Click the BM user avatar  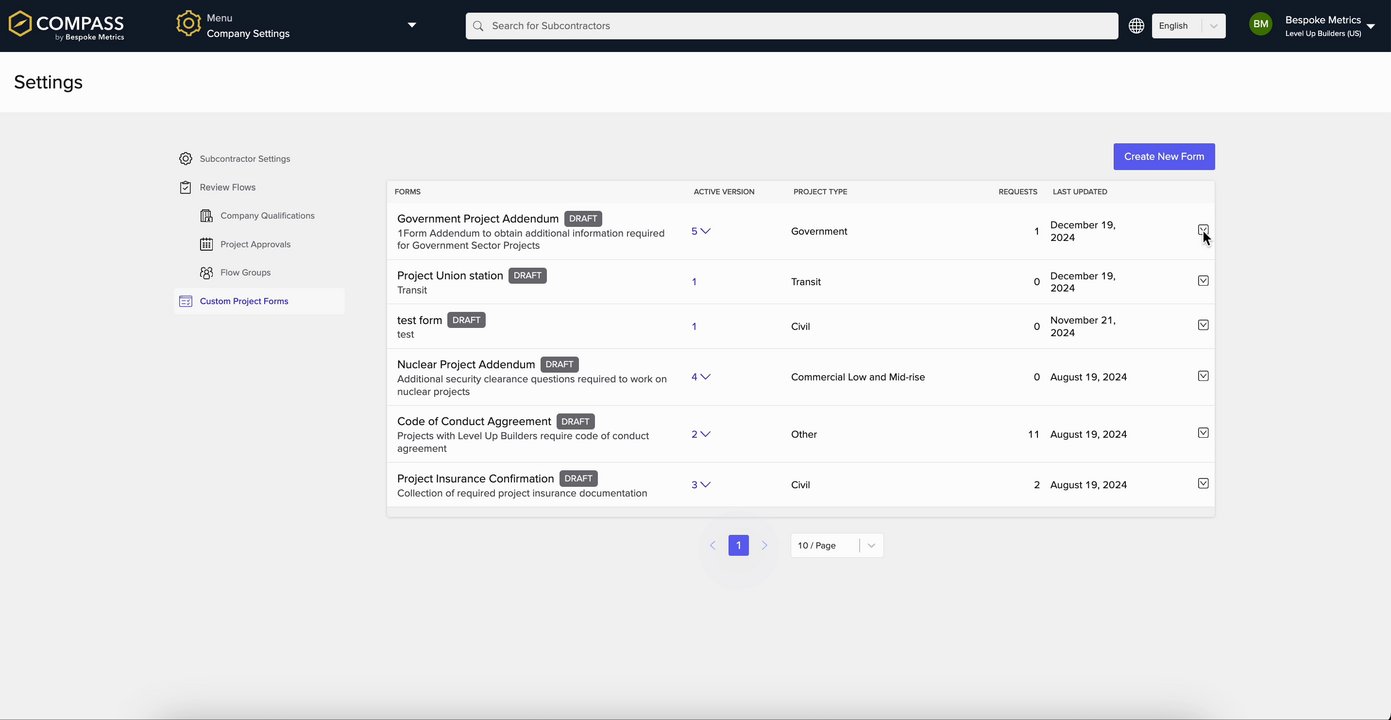click(1260, 24)
